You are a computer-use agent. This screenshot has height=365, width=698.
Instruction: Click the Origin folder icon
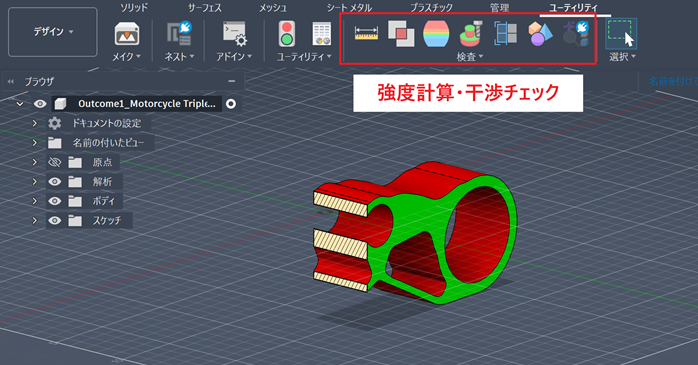[75, 162]
